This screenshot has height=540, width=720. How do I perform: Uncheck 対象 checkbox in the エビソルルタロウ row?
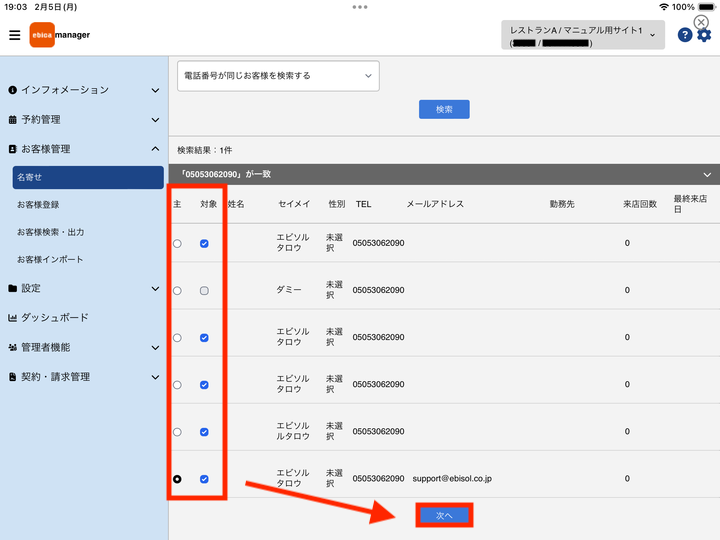(204, 432)
